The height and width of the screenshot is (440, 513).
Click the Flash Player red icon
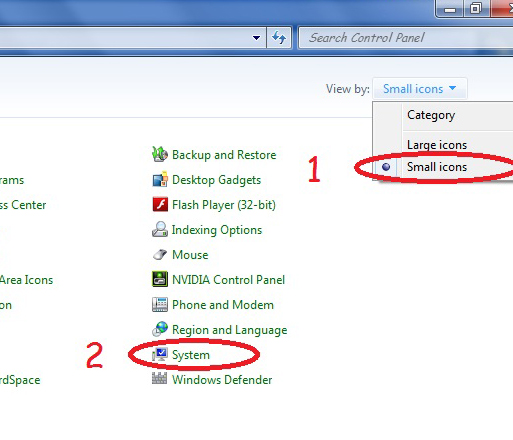(160, 204)
